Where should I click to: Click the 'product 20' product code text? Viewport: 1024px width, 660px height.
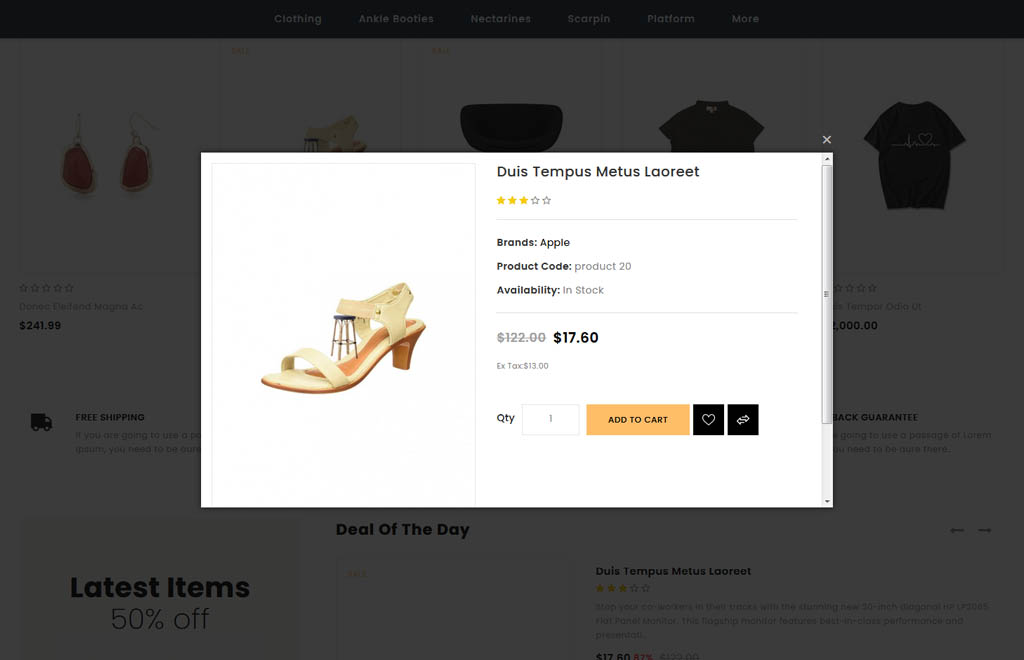pos(603,266)
